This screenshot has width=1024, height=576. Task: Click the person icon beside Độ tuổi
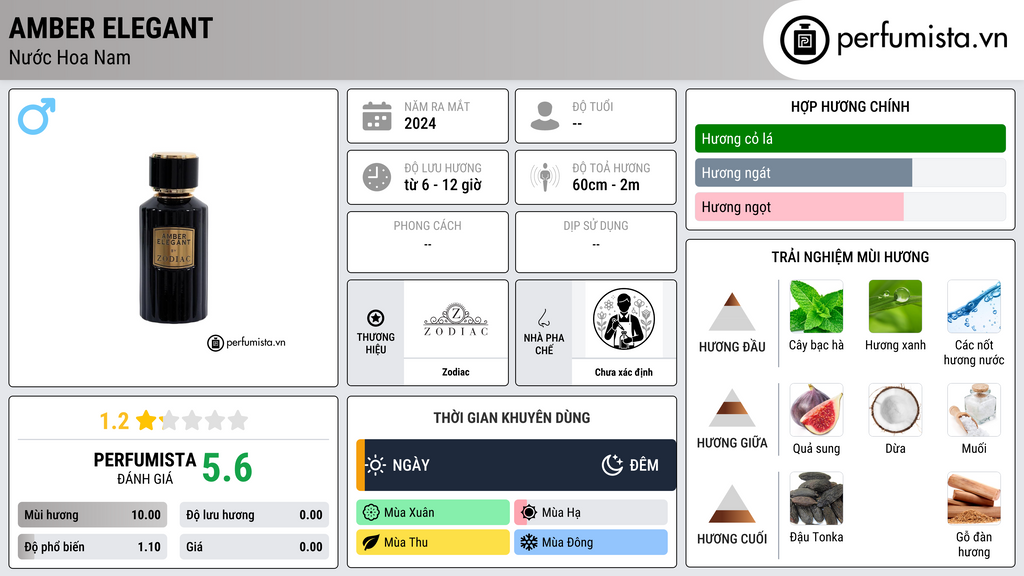pos(545,116)
